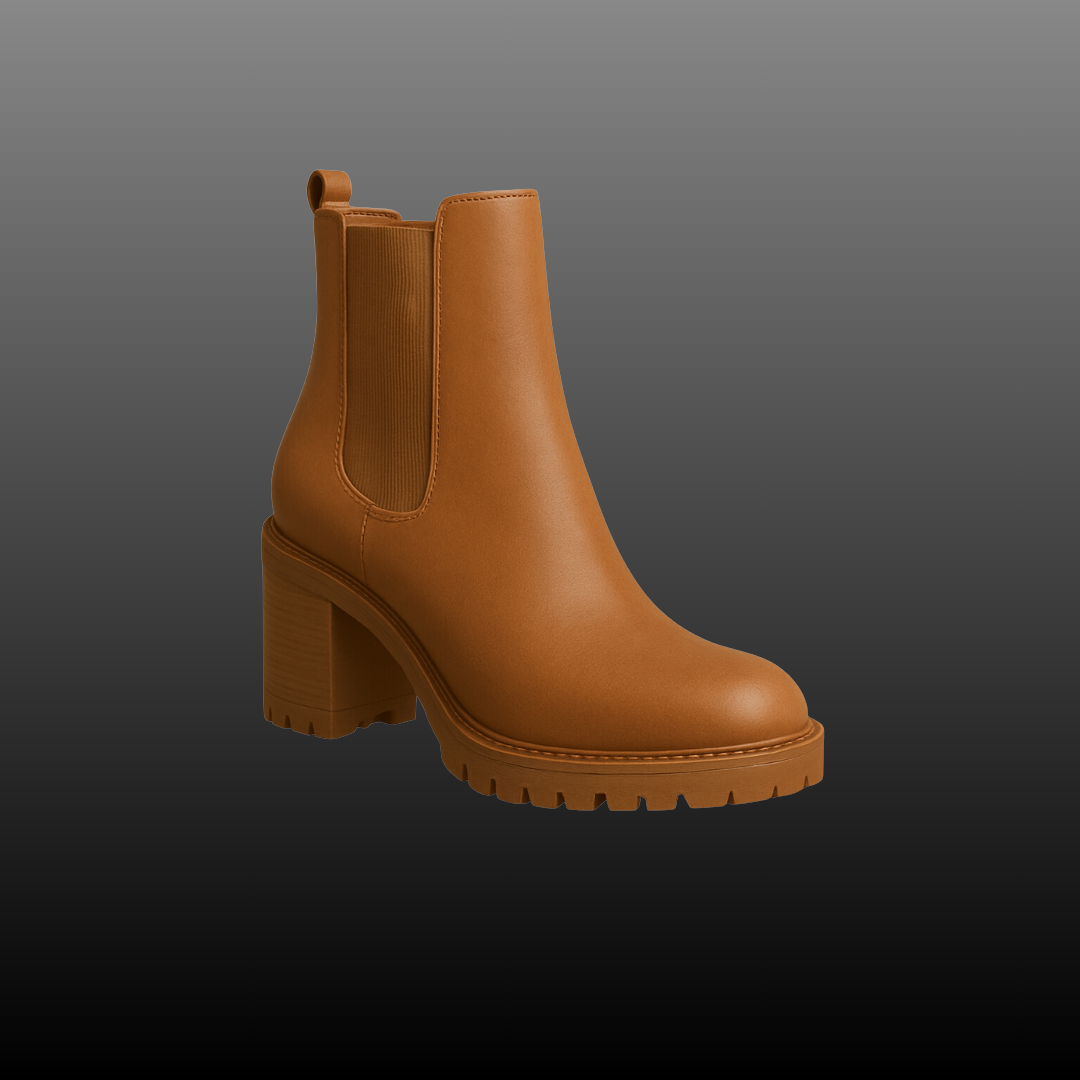Click the light gray background at top
The image size is (1080, 1080).
tap(540, 60)
